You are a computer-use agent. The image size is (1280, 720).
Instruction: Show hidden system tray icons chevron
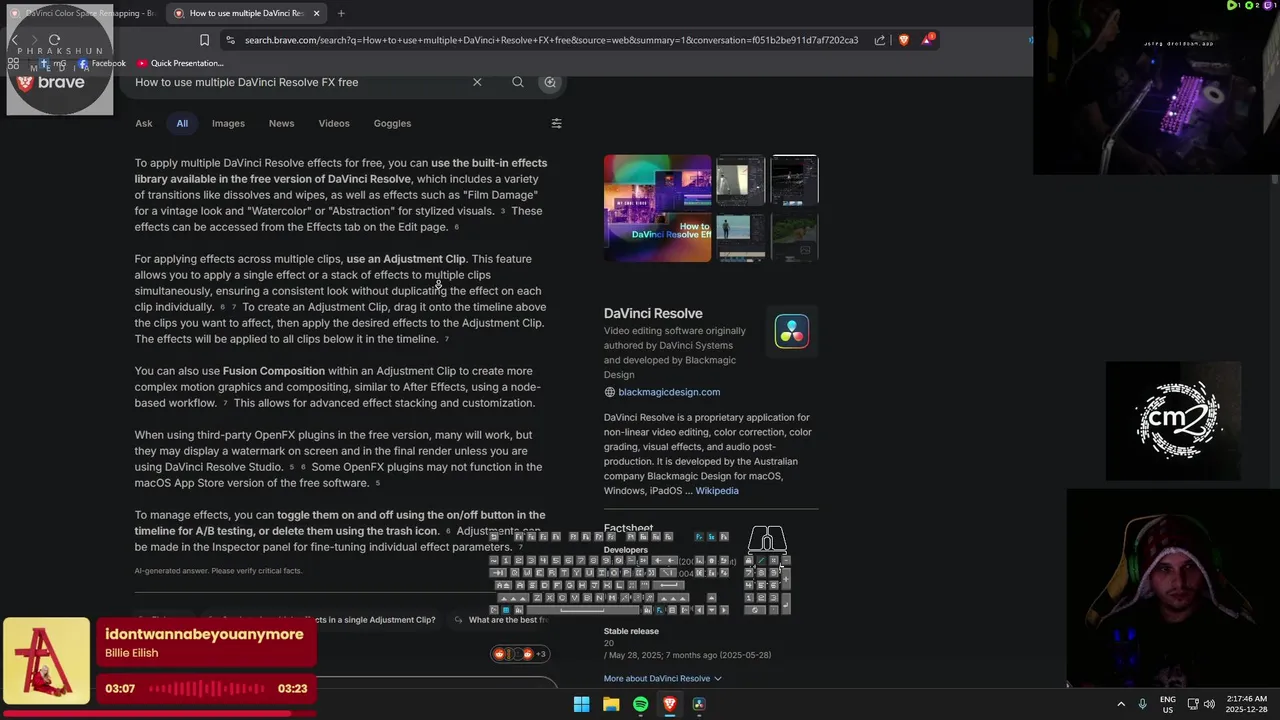1121,704
